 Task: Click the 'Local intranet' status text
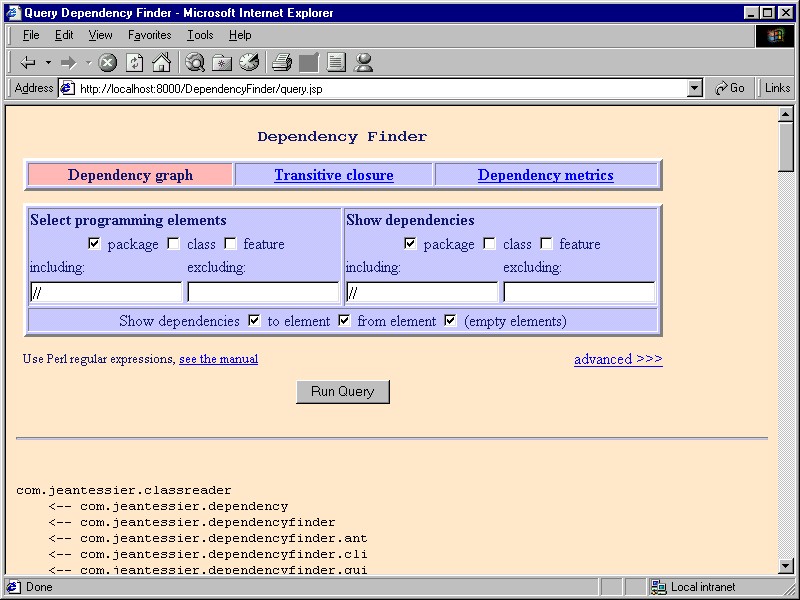point(703,587)
